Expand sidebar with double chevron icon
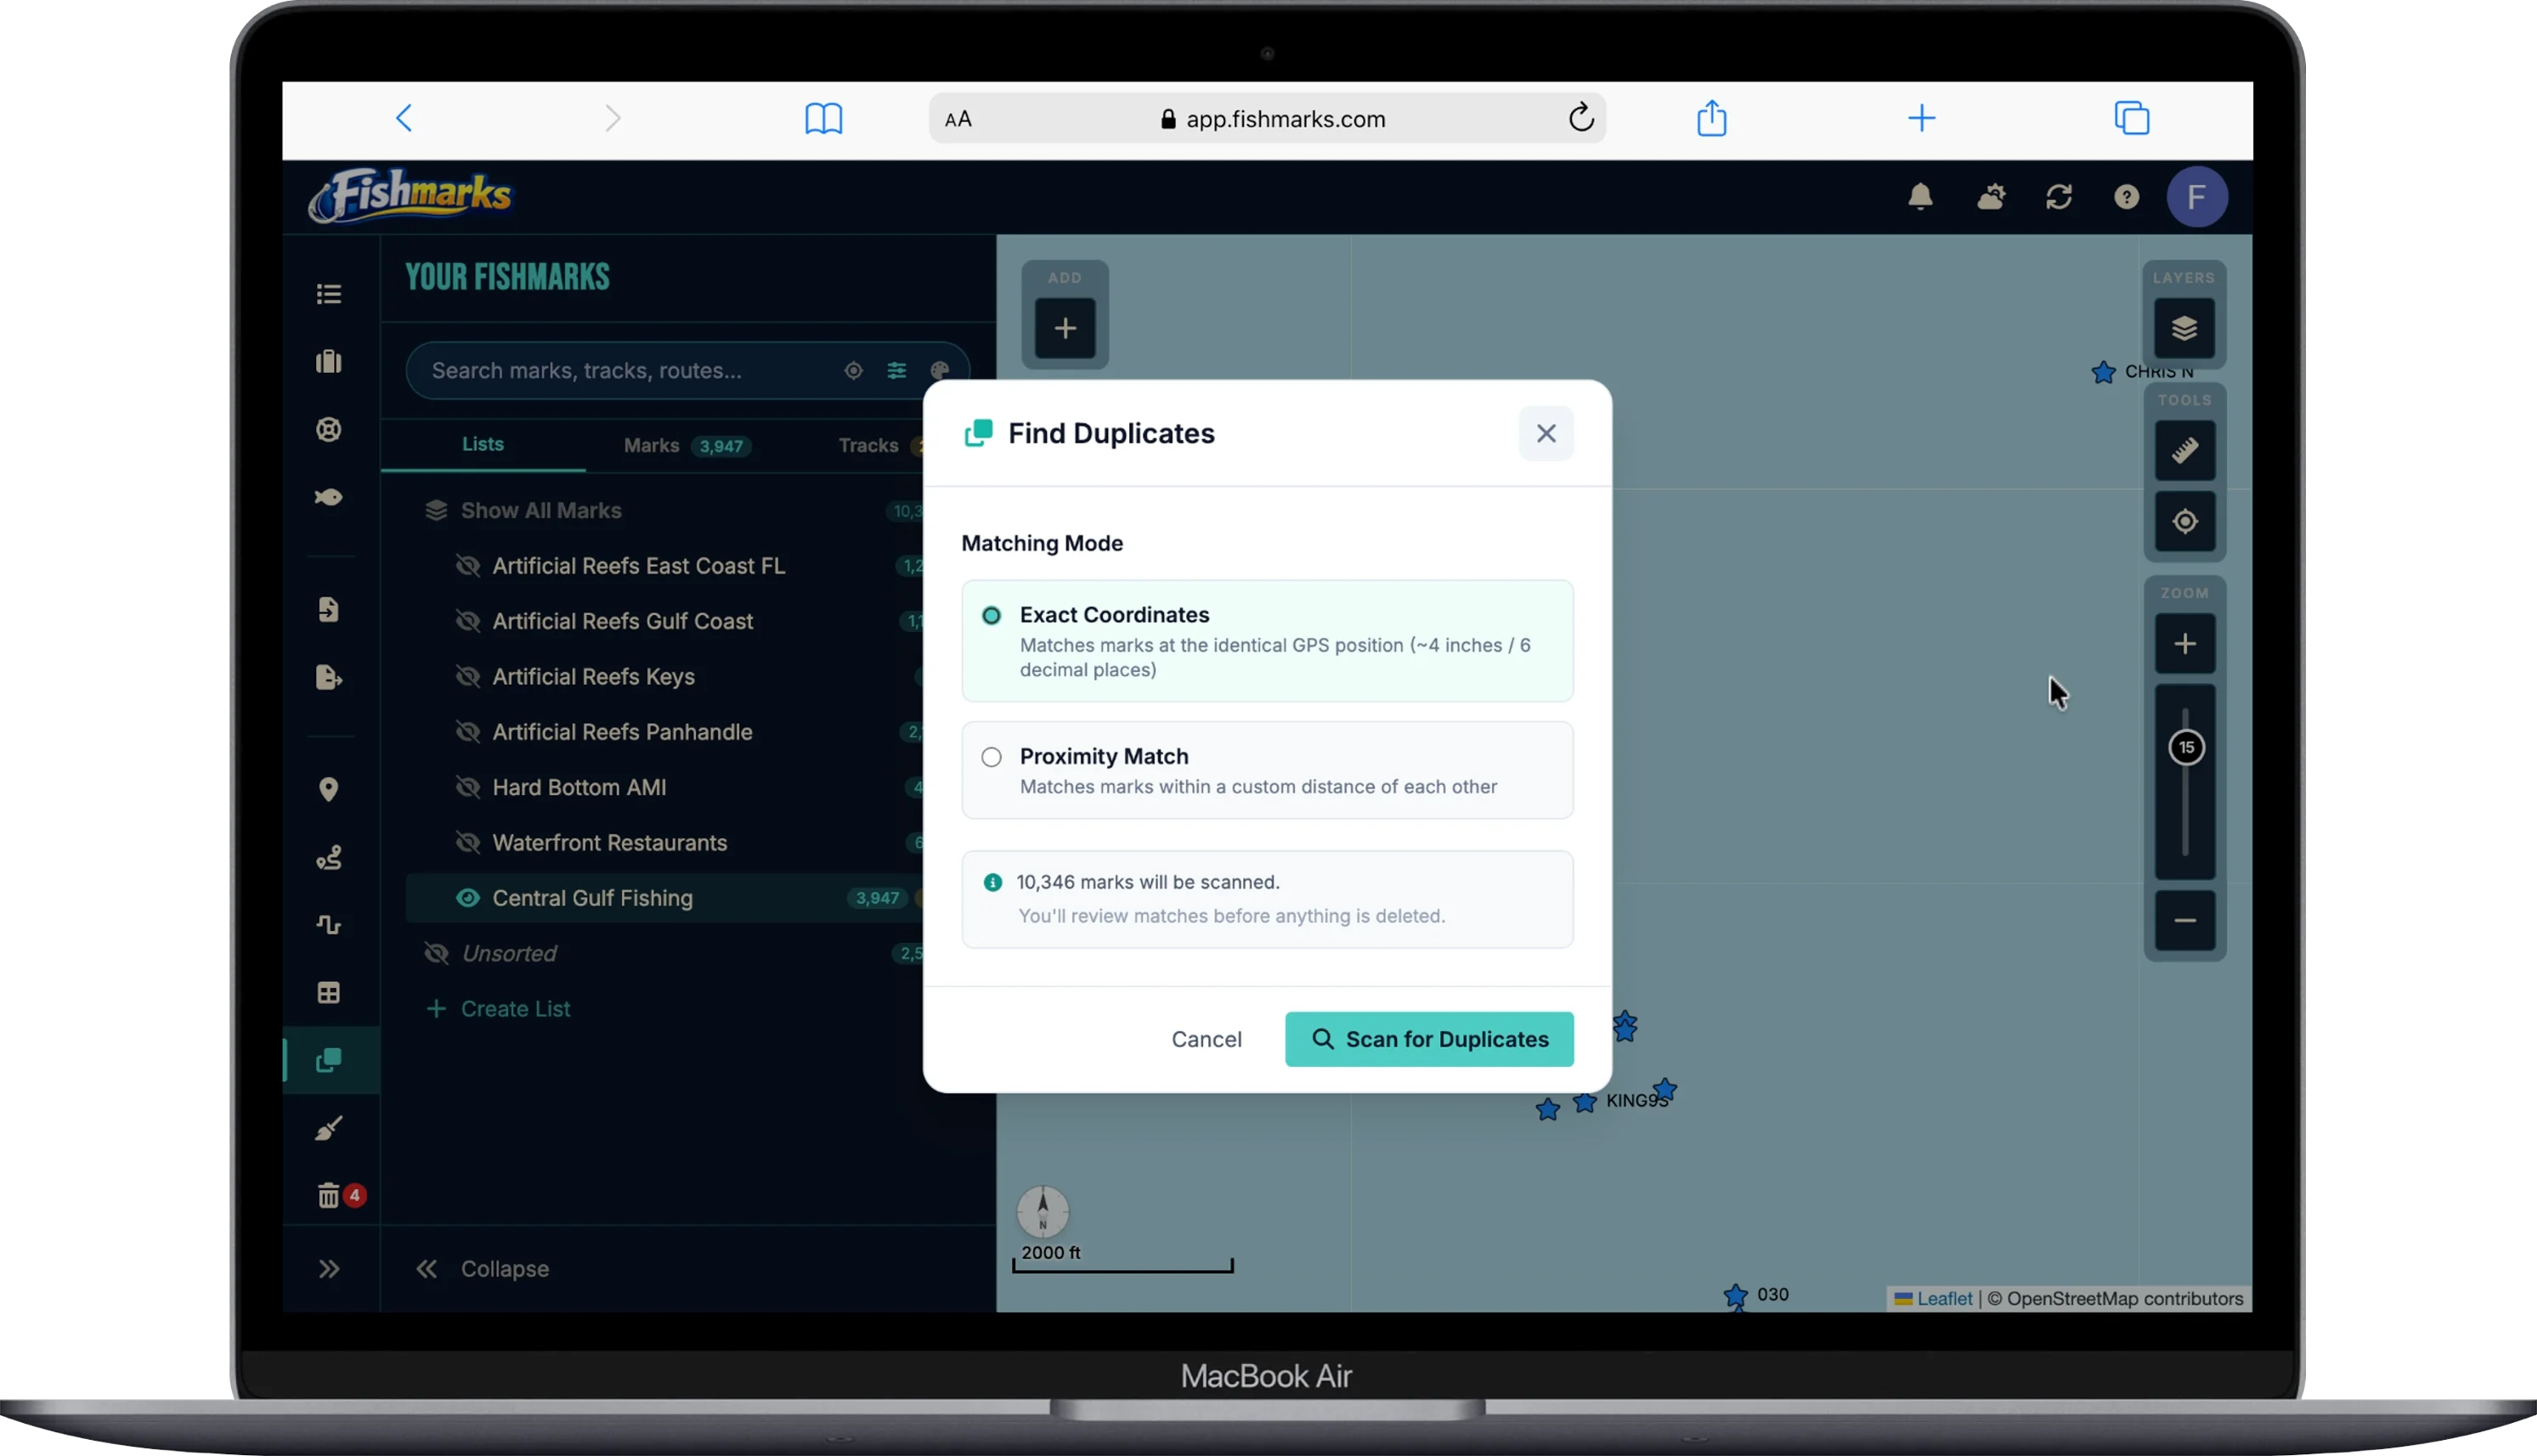This screenshot has height=1456, width=2537. (329, 1269)
